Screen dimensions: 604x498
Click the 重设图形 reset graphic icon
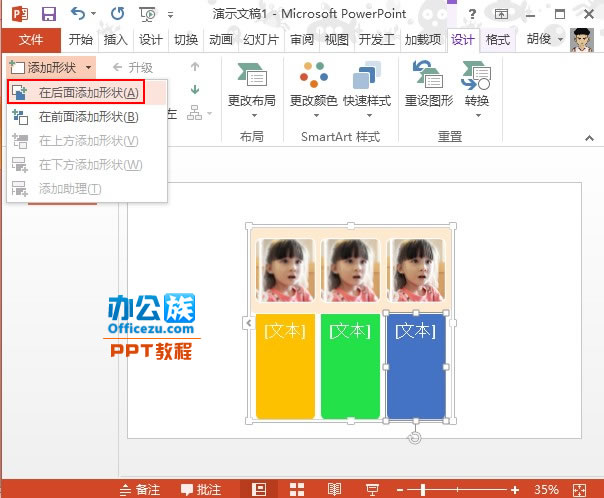[428, 76]
